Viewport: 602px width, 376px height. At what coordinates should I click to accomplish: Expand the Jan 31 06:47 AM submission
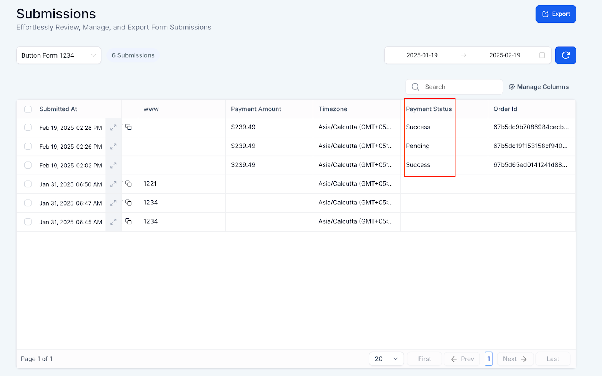113,203
